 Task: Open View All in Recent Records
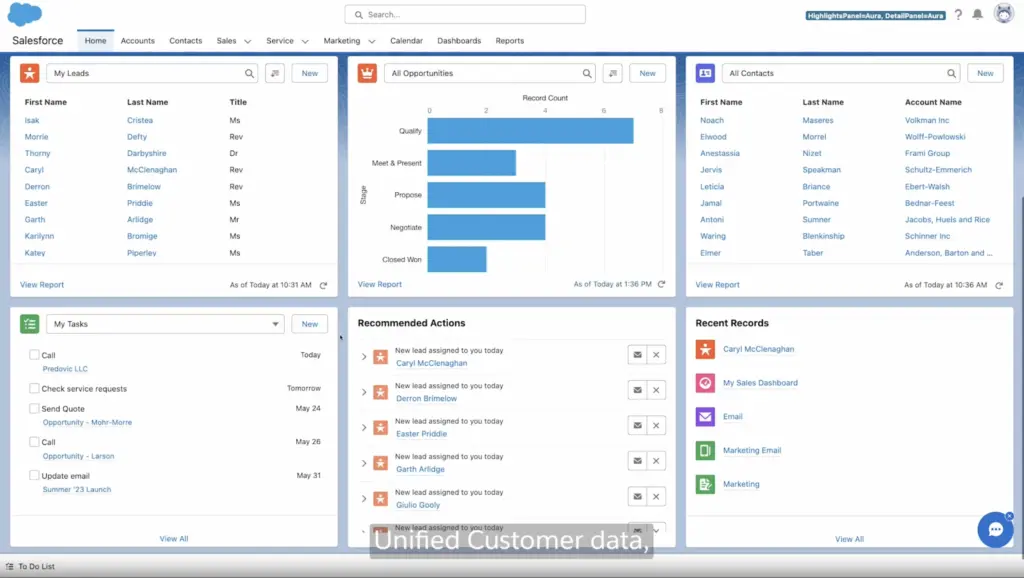[x=849, y=539]
